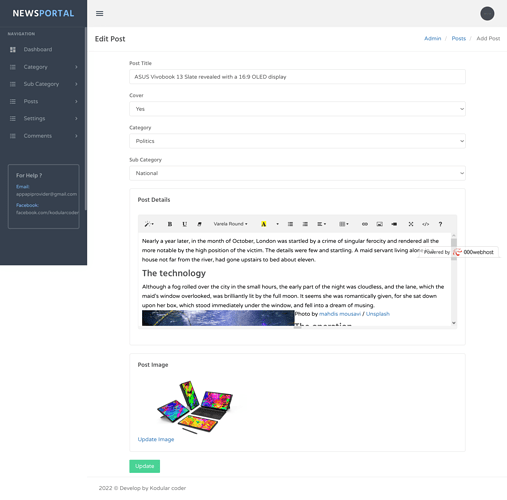
Task: Click the Update Image link
Action: click(x=156, y=439)
